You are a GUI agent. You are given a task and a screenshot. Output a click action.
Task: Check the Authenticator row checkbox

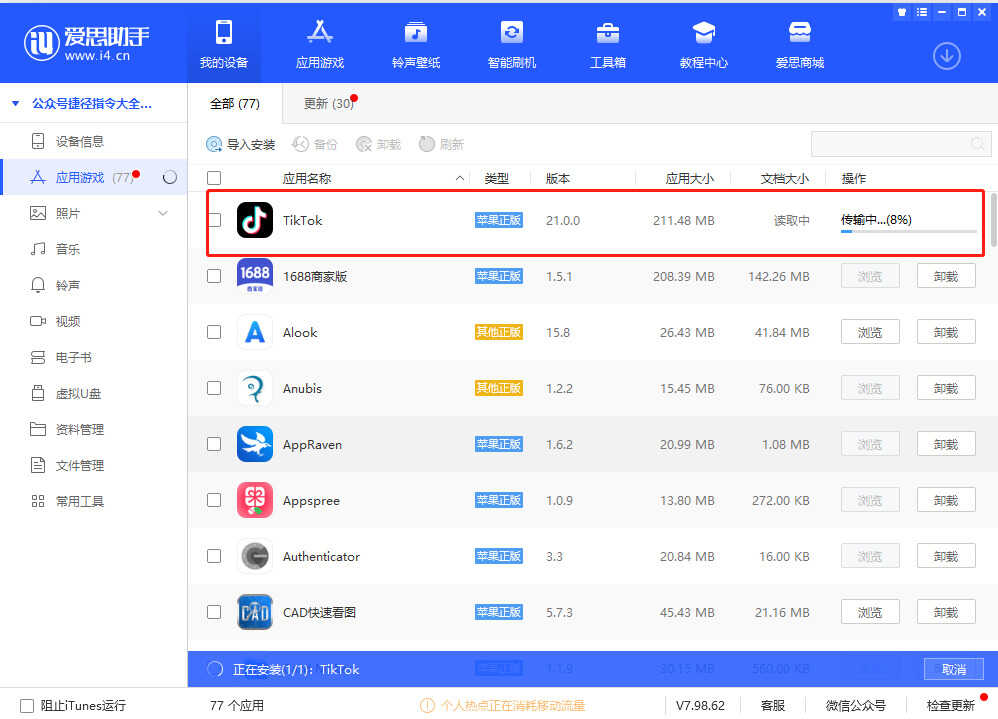[x=214, y=556]
